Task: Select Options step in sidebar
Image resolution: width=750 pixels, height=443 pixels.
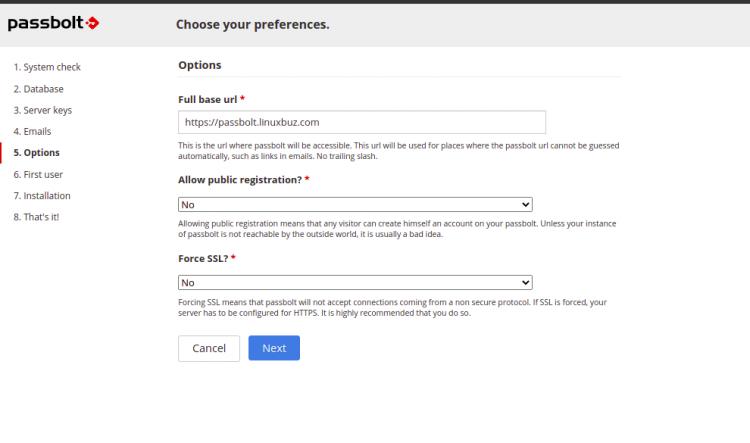Action: pos(36,153)
